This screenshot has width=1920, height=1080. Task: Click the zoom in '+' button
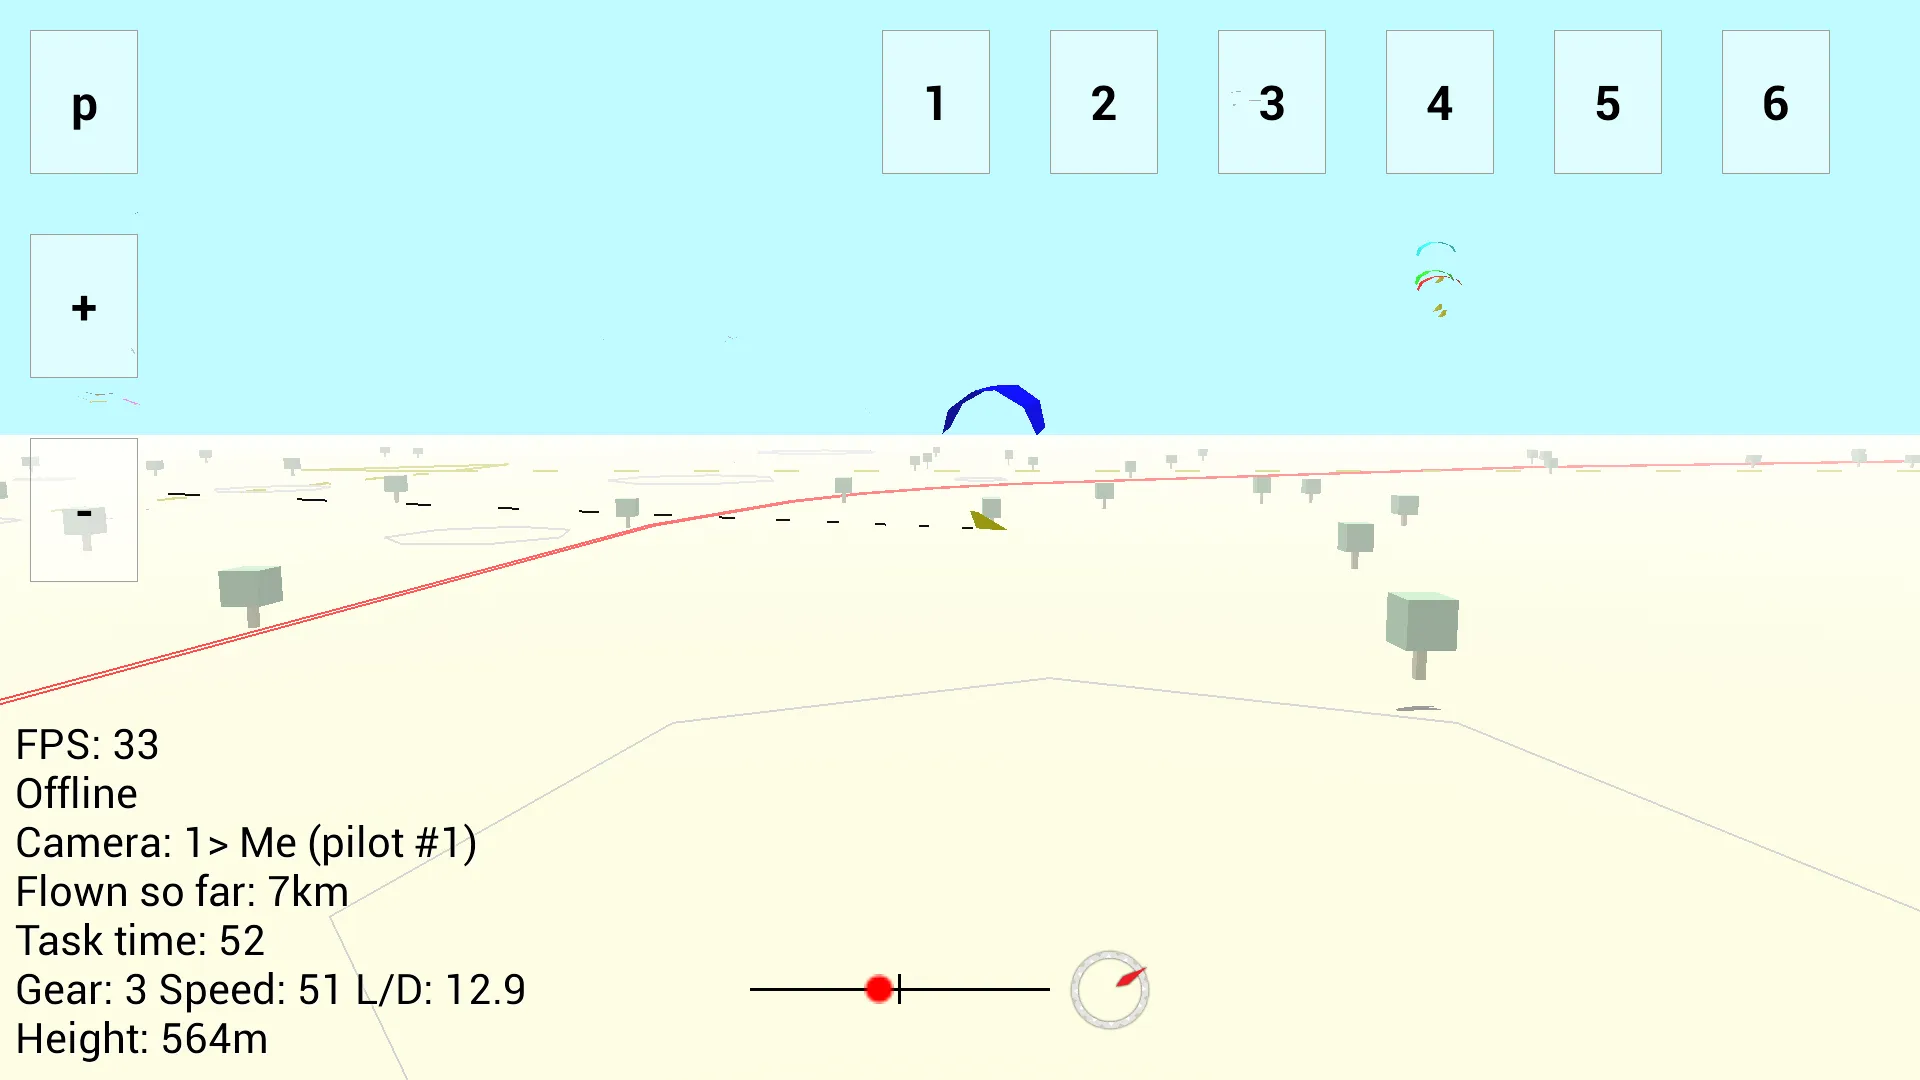click(83, 306)
